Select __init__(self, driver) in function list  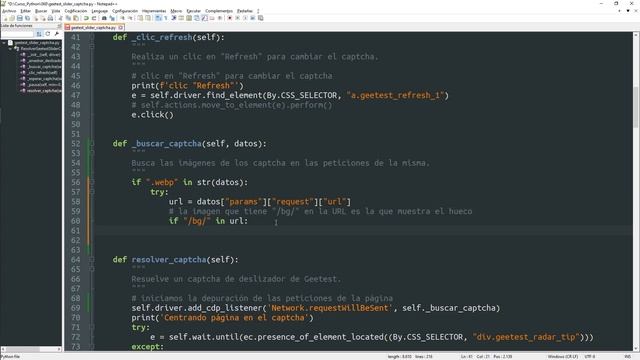[44, 55]
